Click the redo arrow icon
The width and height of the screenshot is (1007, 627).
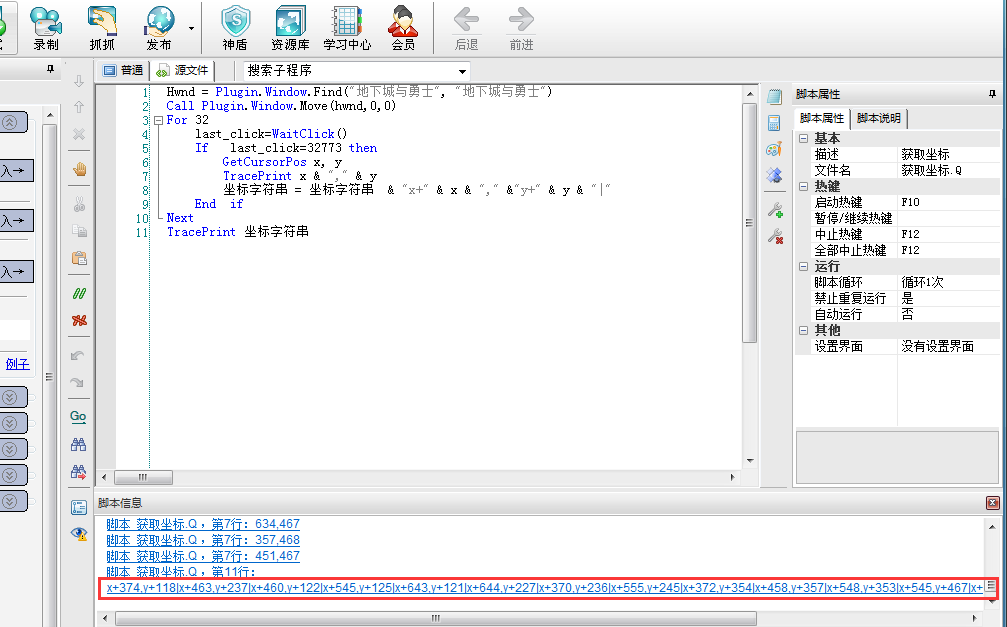(x=78, y=382)
